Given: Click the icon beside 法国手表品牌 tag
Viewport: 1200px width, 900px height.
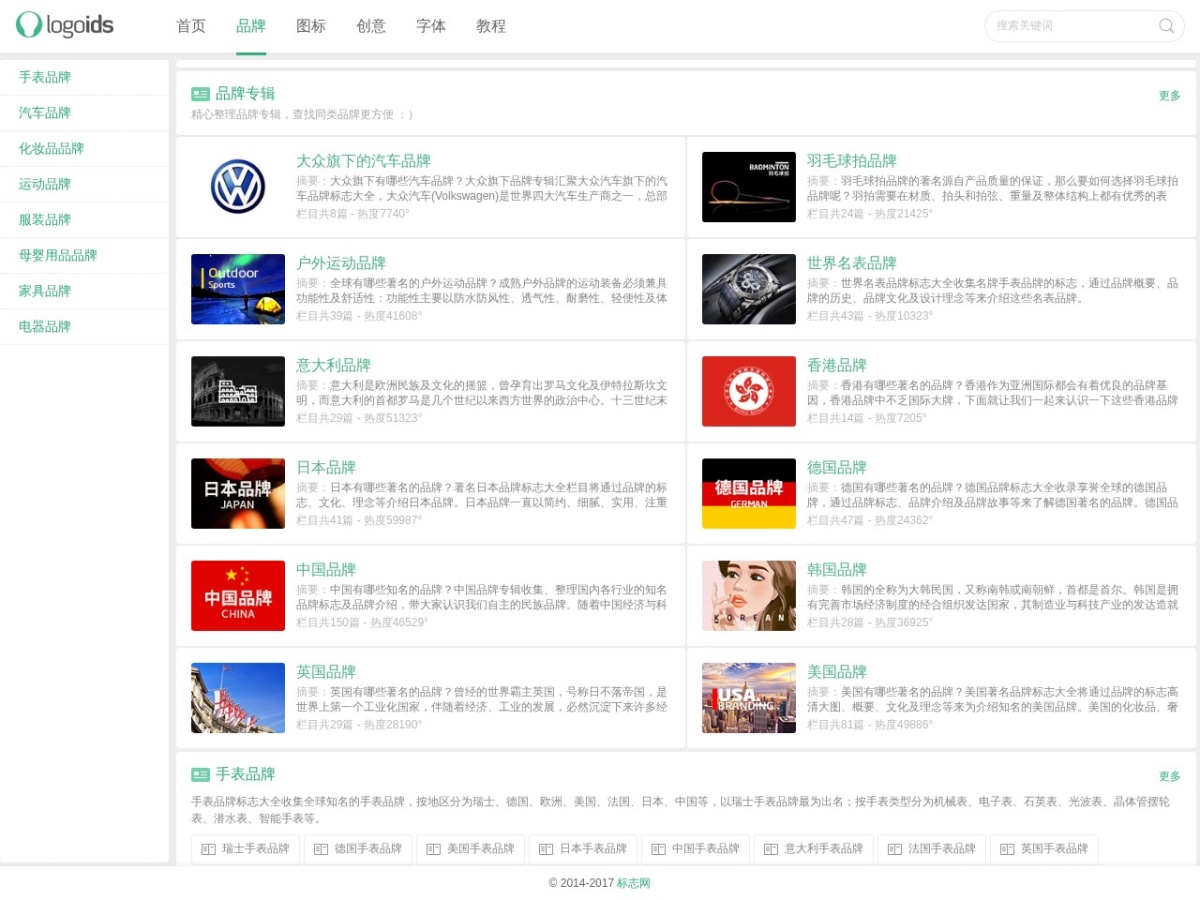Looking at the screenshot, I should click(894, 849).
